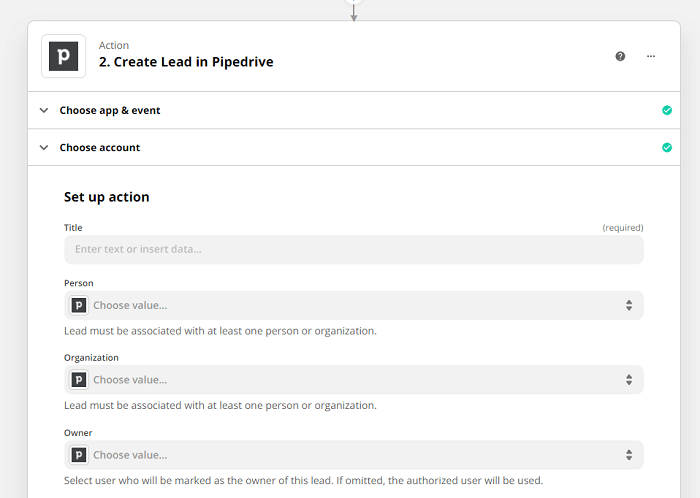
Task: Open the help question mark icon
Action: point(620,56)
